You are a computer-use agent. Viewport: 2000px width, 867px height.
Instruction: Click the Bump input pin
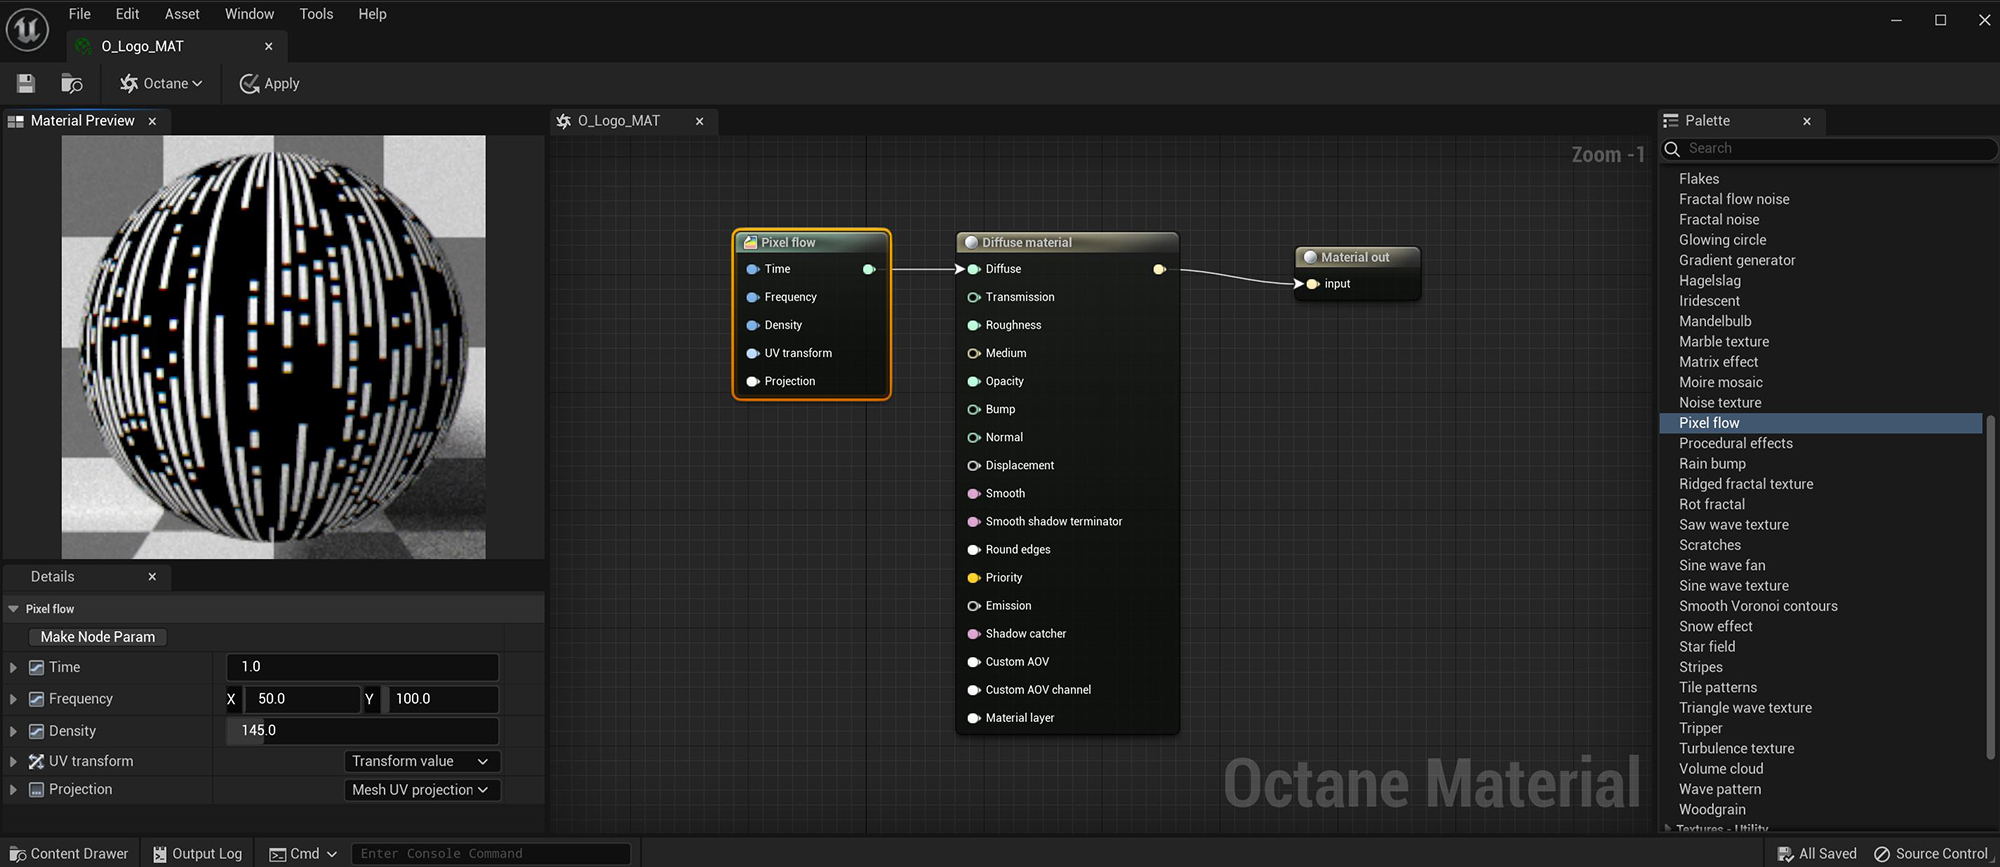974,409
